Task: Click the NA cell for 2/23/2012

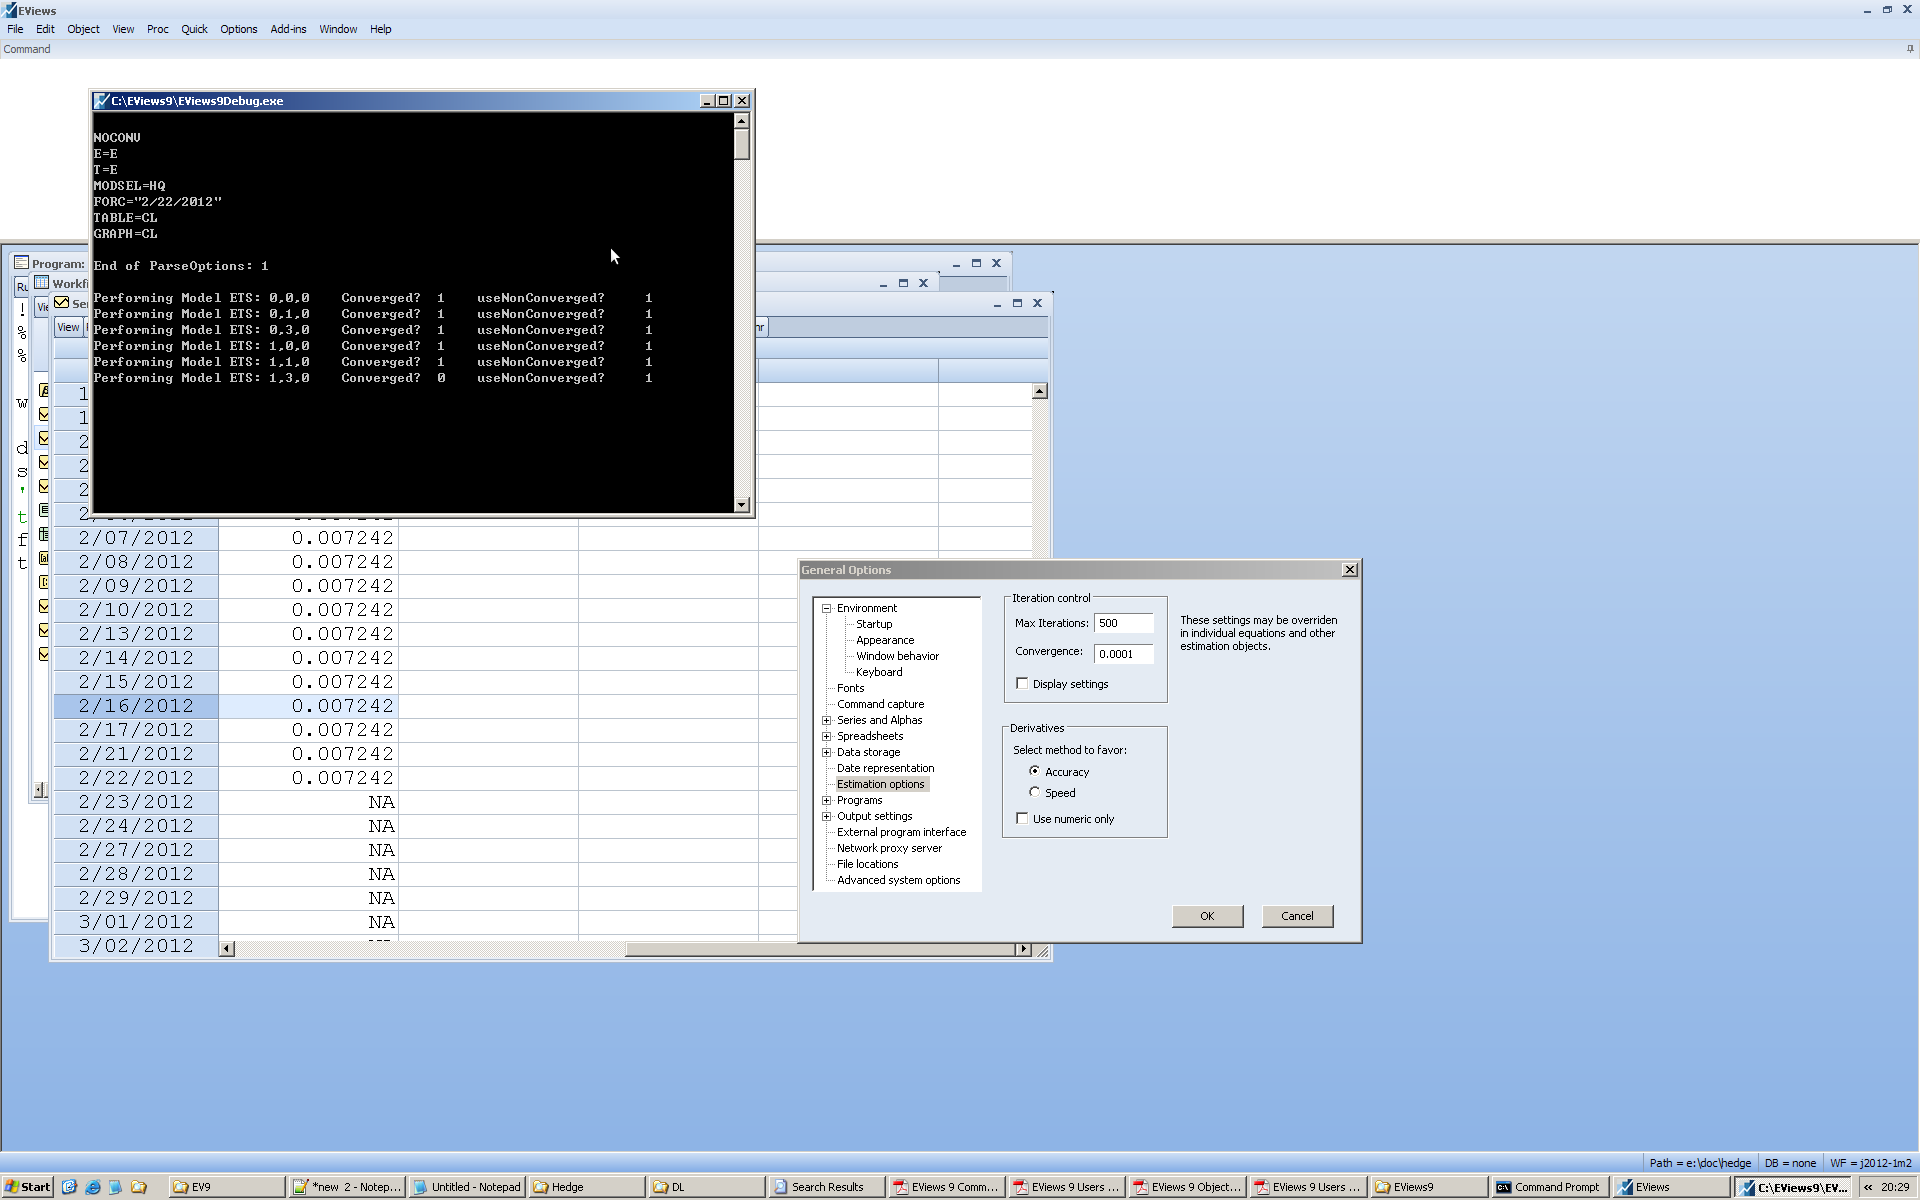Action: pos(308,802)
